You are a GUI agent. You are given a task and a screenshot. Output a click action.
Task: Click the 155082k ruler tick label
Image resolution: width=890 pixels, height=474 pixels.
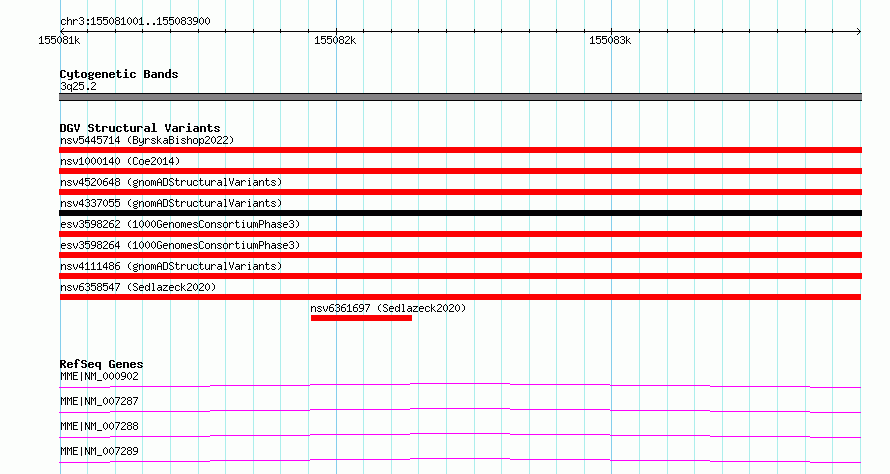point(335,40)
